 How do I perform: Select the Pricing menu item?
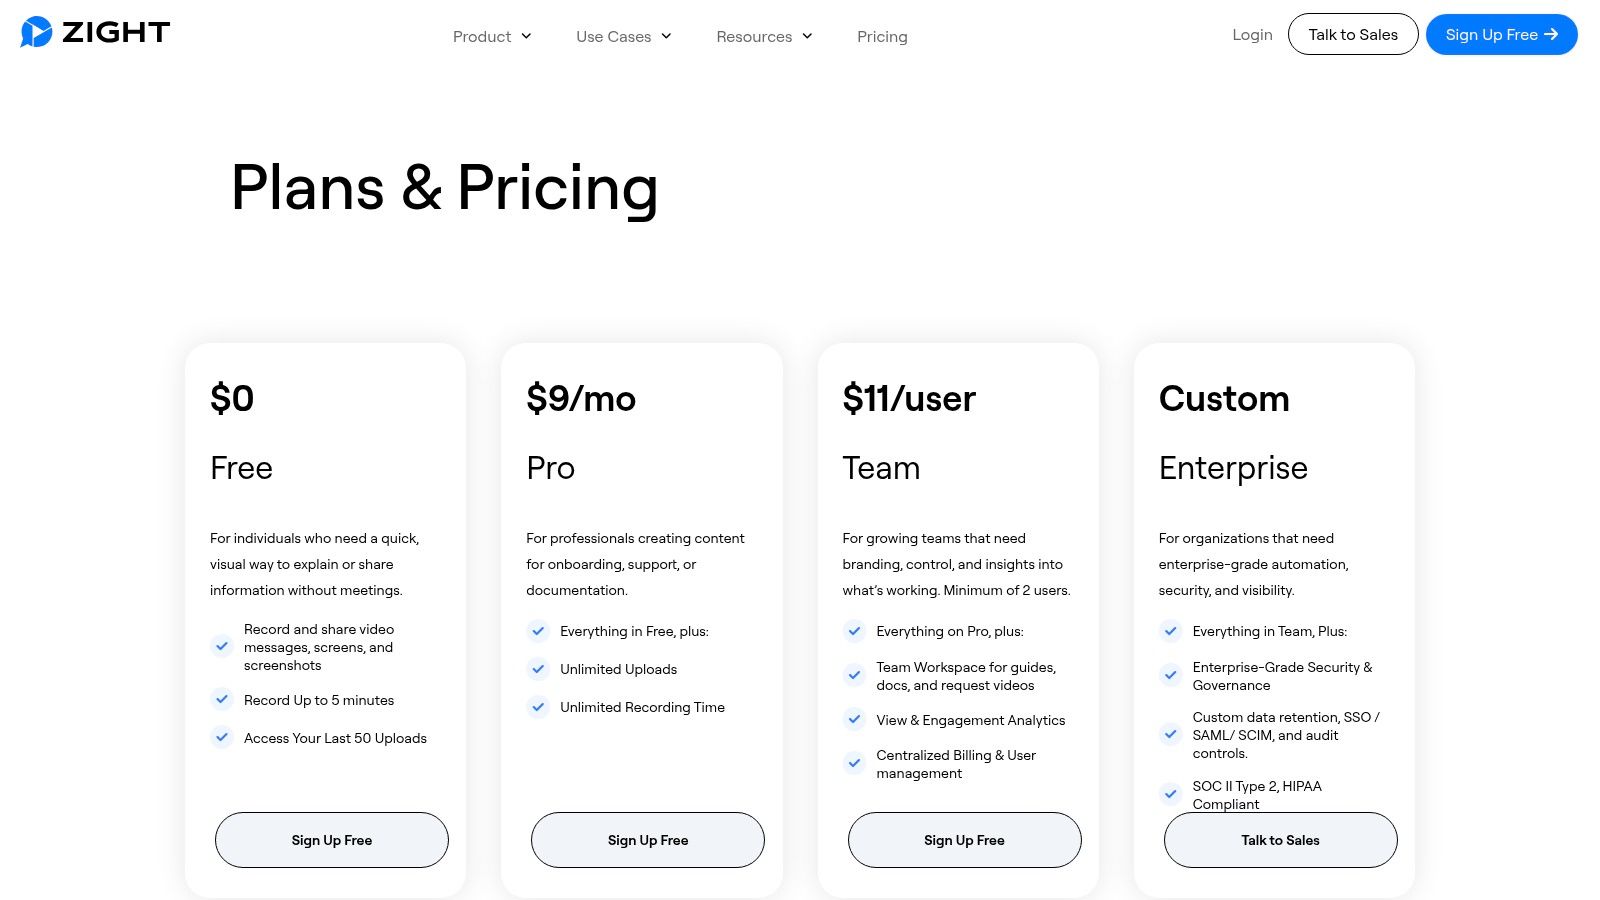(882, 36)
